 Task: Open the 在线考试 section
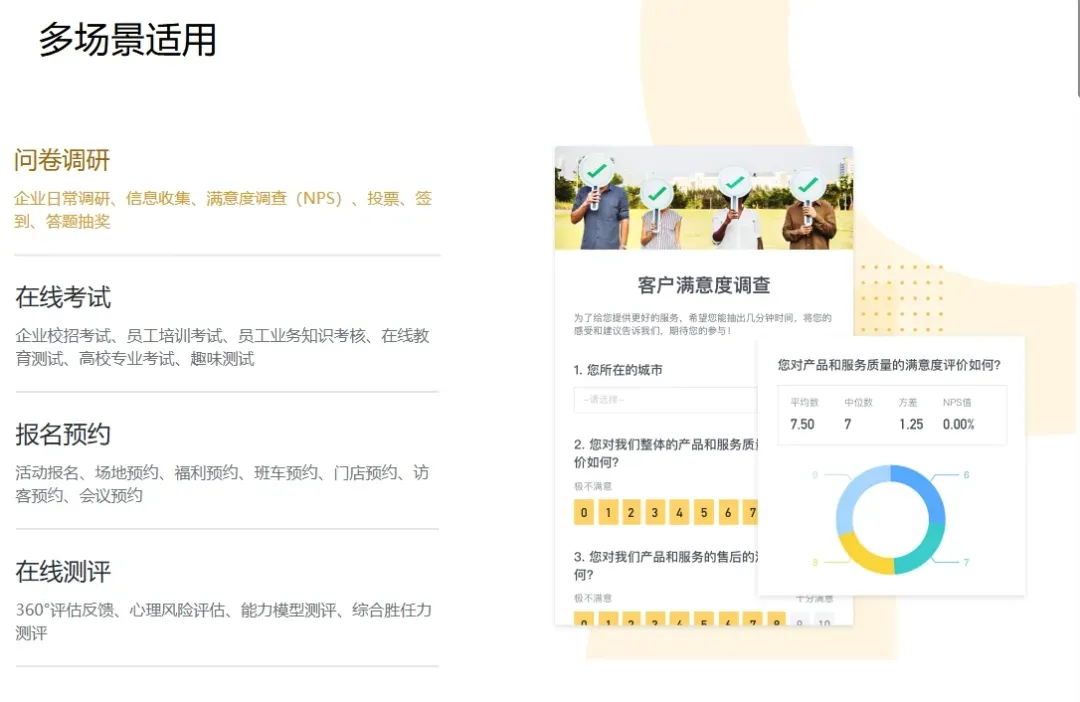point(63,297)
